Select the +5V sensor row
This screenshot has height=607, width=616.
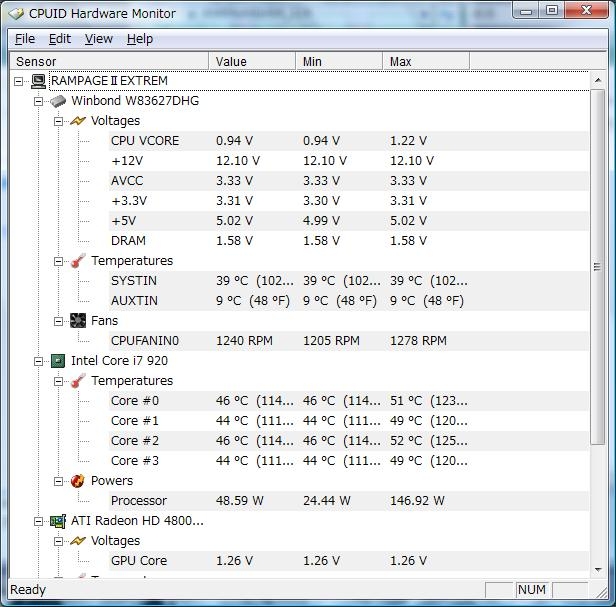coord(348,221)
